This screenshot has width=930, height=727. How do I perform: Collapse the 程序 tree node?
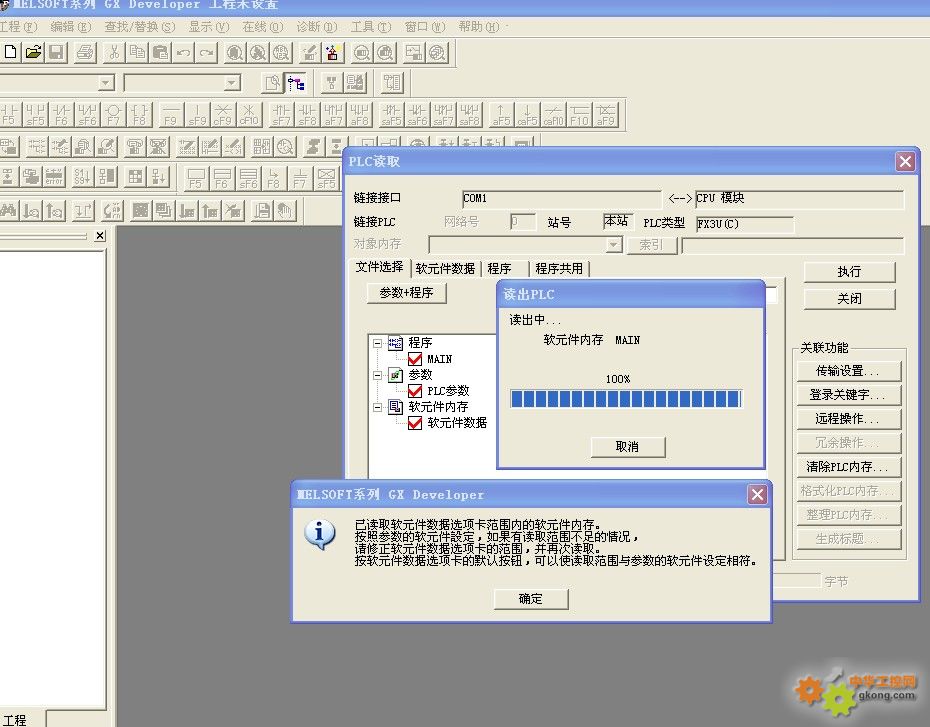click(x=378, y=342)
